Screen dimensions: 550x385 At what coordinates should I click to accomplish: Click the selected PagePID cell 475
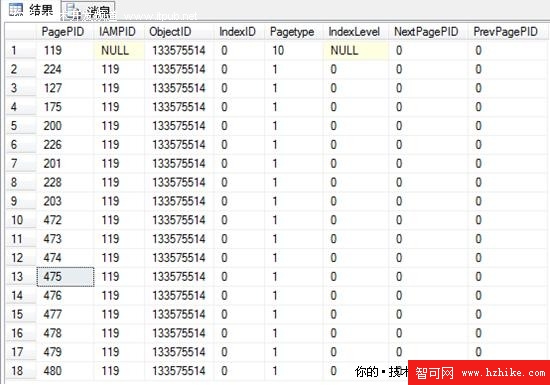[x=65, y=277]
